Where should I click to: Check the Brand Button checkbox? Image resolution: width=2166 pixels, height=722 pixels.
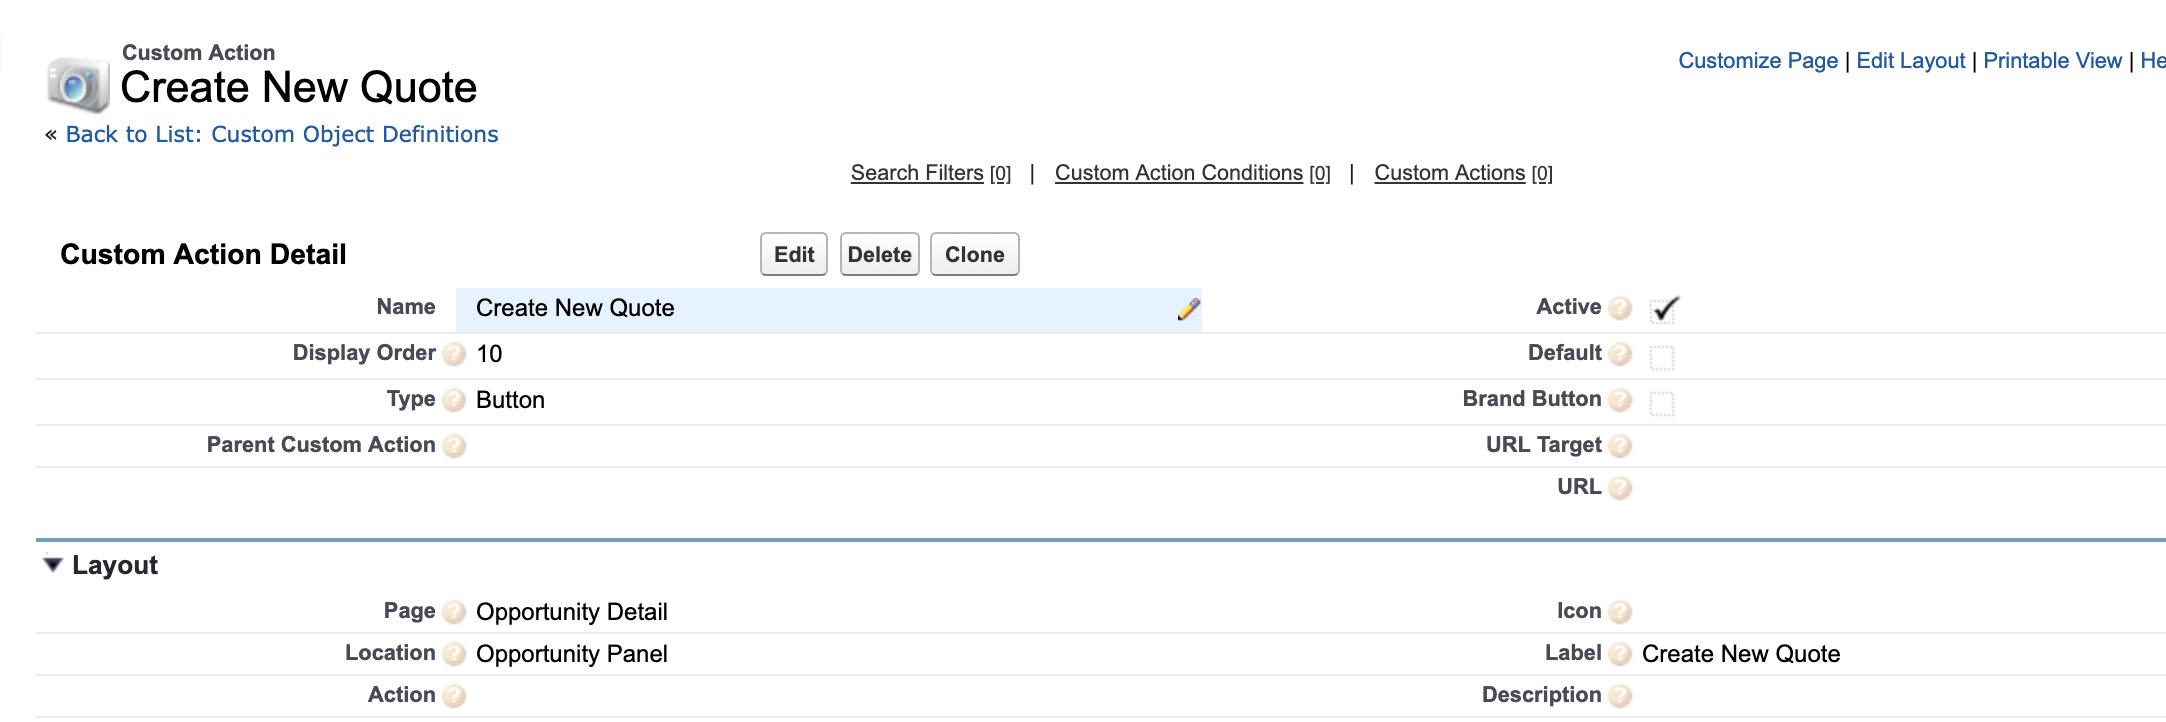[1662, 403]
